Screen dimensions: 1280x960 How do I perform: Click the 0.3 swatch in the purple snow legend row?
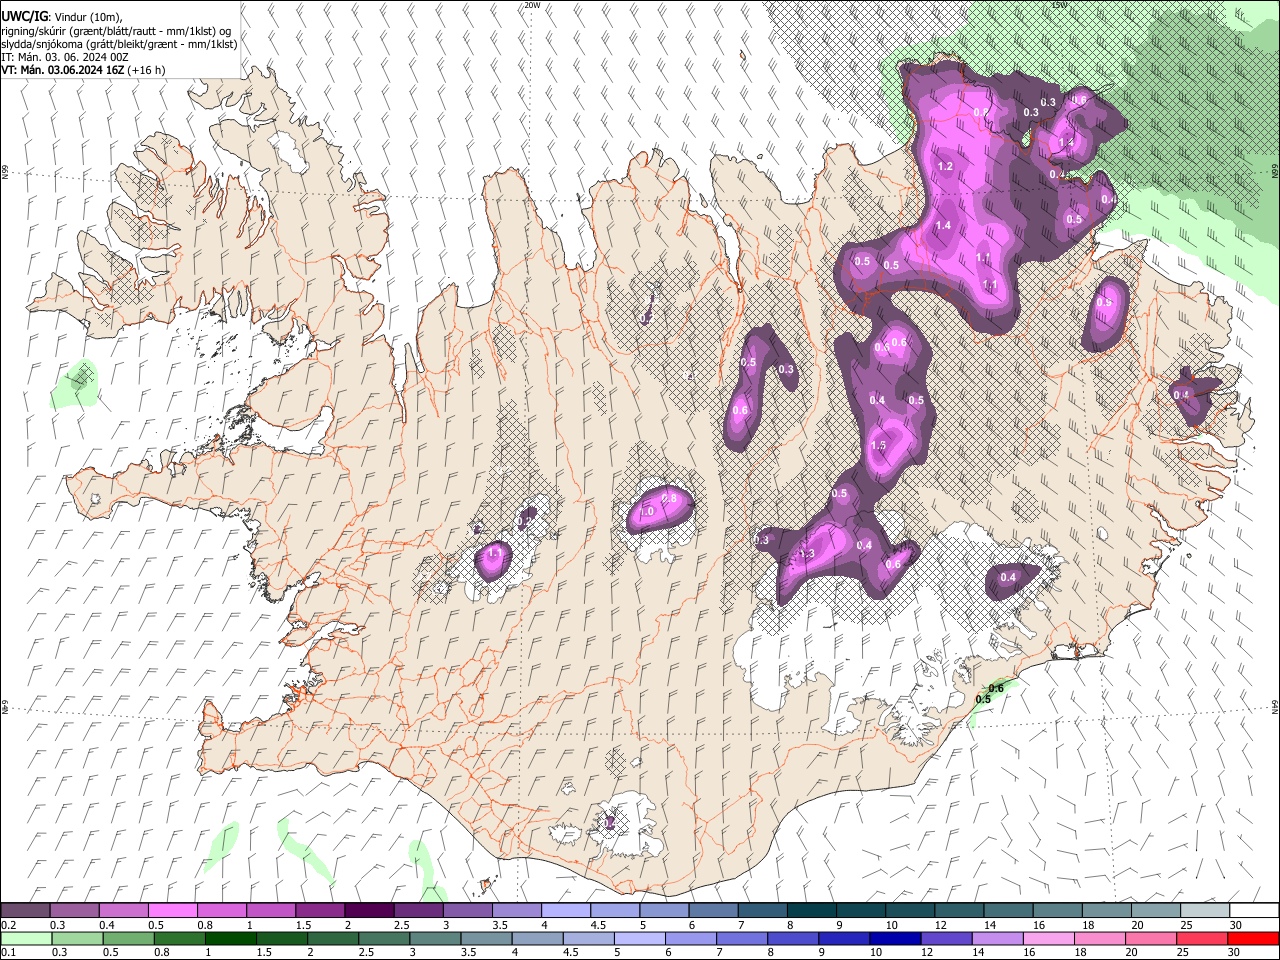click(75, 911)
